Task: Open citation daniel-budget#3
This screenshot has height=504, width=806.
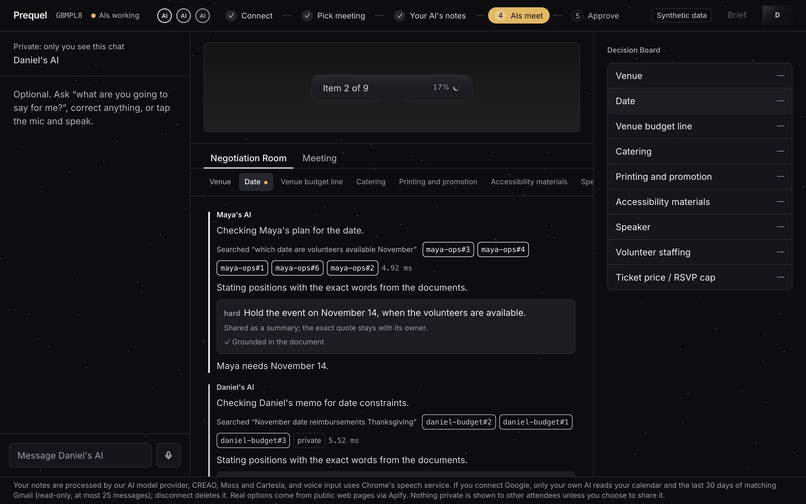Action: pyautogui.click(x=253, y=440)
